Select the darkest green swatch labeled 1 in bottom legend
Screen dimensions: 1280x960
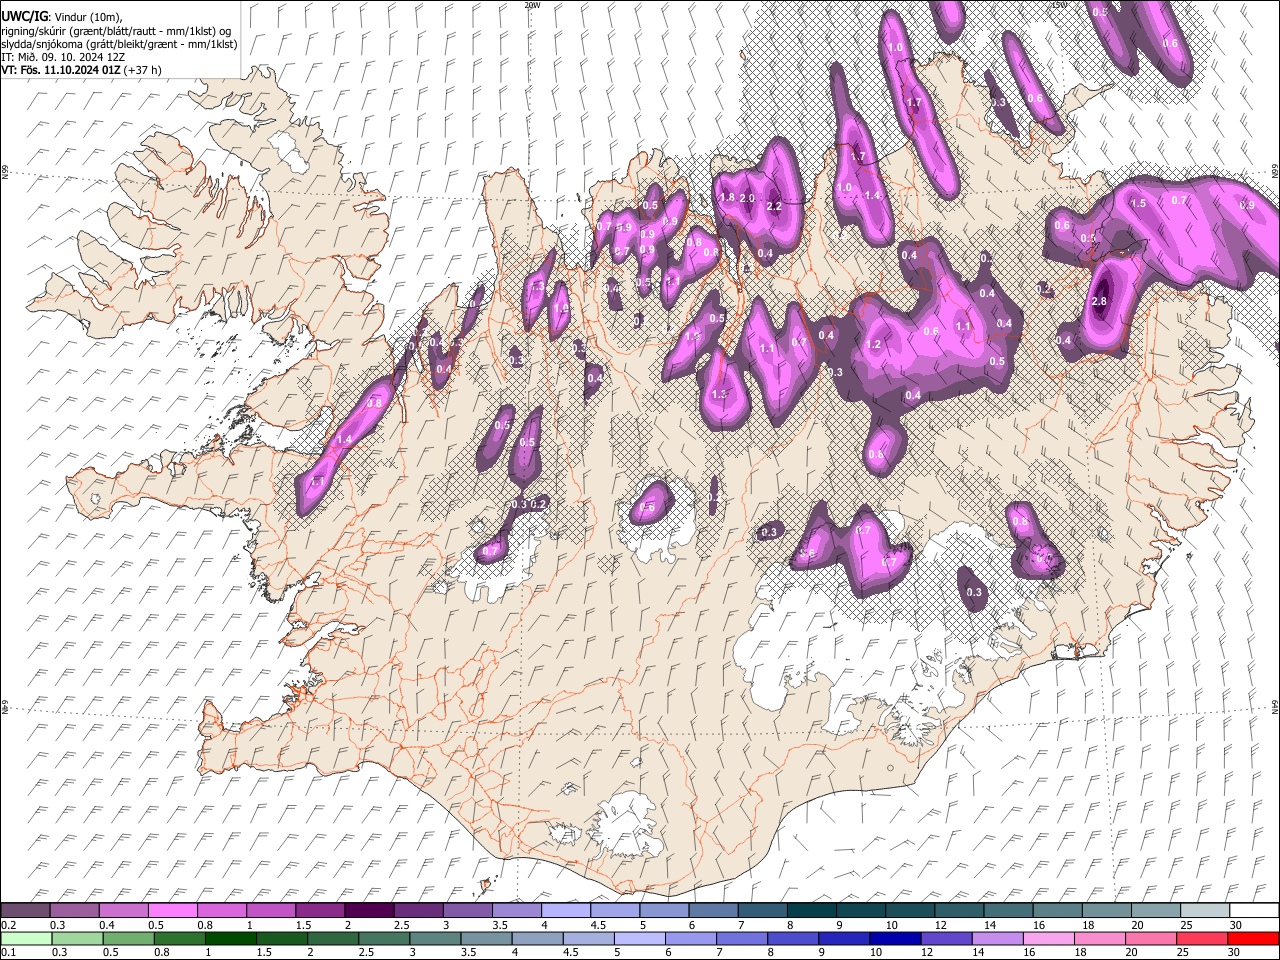pyautogui.click(x=231, y=938)
